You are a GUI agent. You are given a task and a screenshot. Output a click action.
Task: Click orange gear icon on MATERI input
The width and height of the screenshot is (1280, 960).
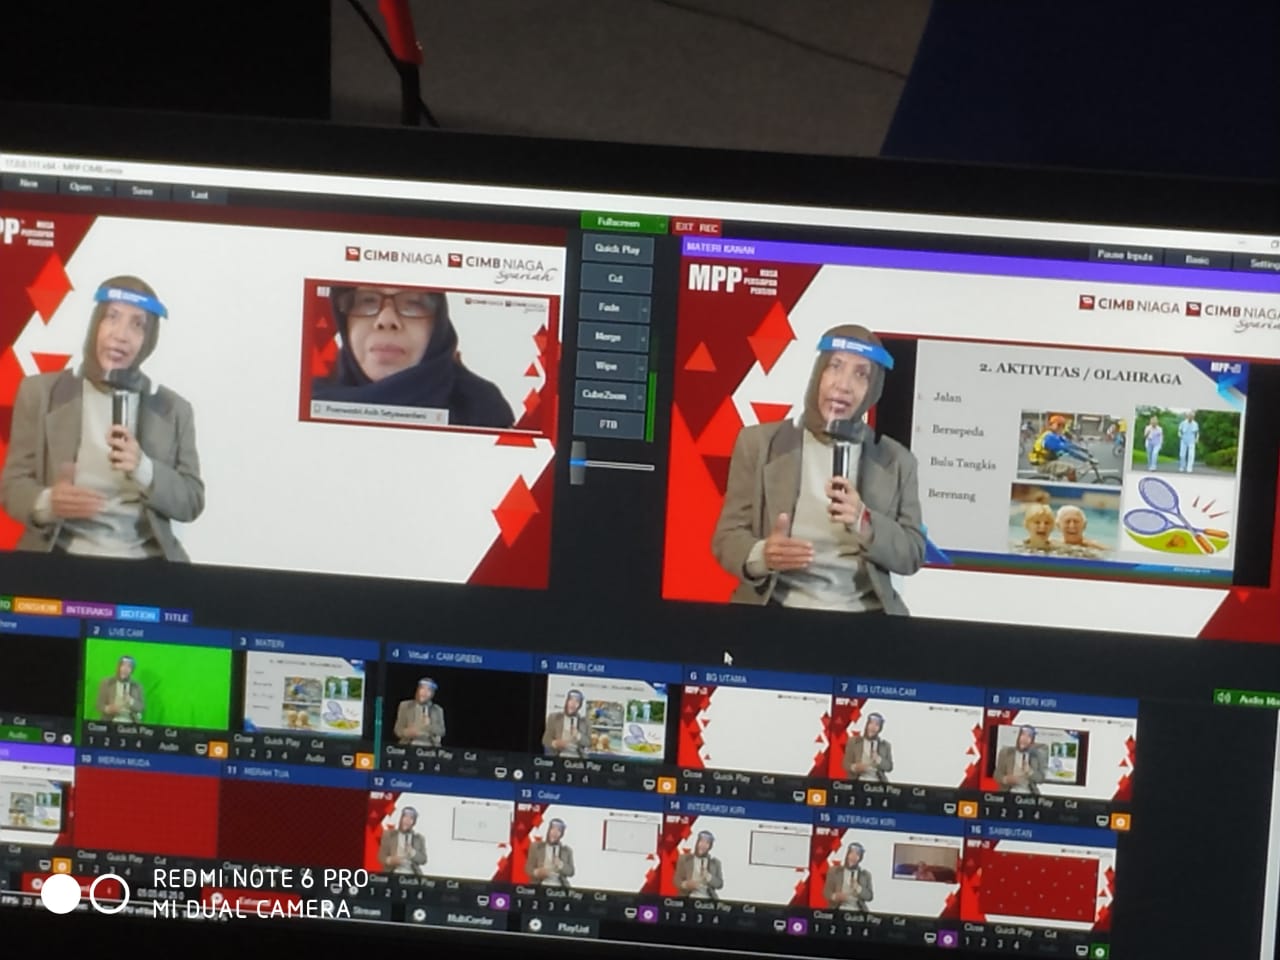click(365, 763)
